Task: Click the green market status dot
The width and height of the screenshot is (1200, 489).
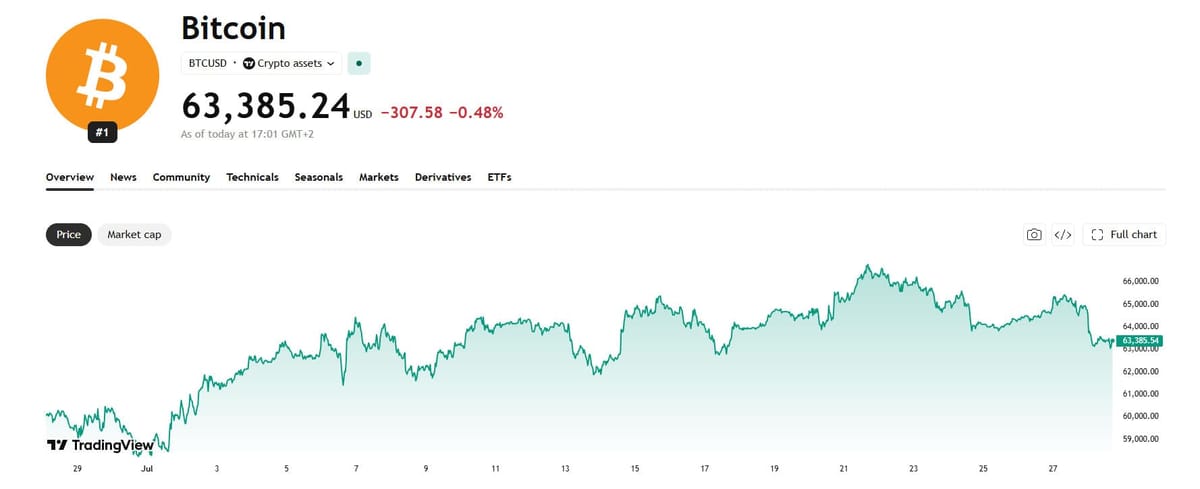Action: 361,63
